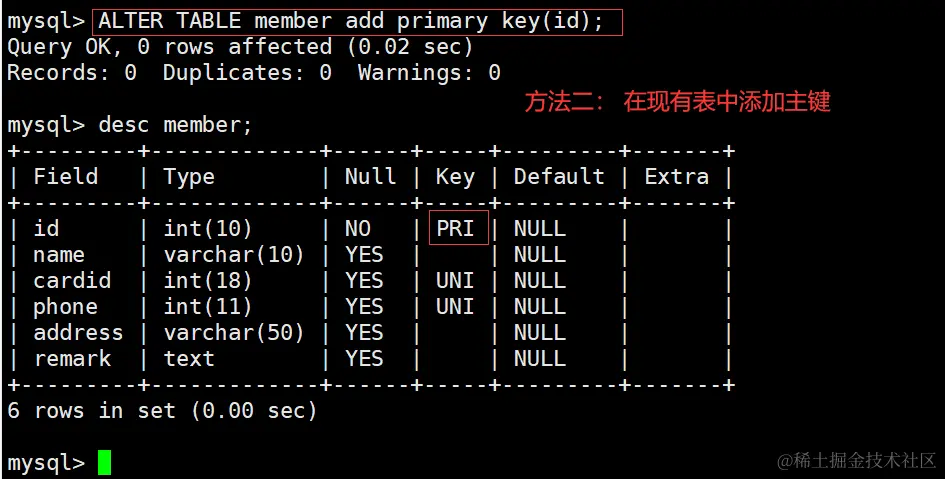Screen dimensions: 945x479
Task: Click the red Chinese annotation text
Action: 677,101
